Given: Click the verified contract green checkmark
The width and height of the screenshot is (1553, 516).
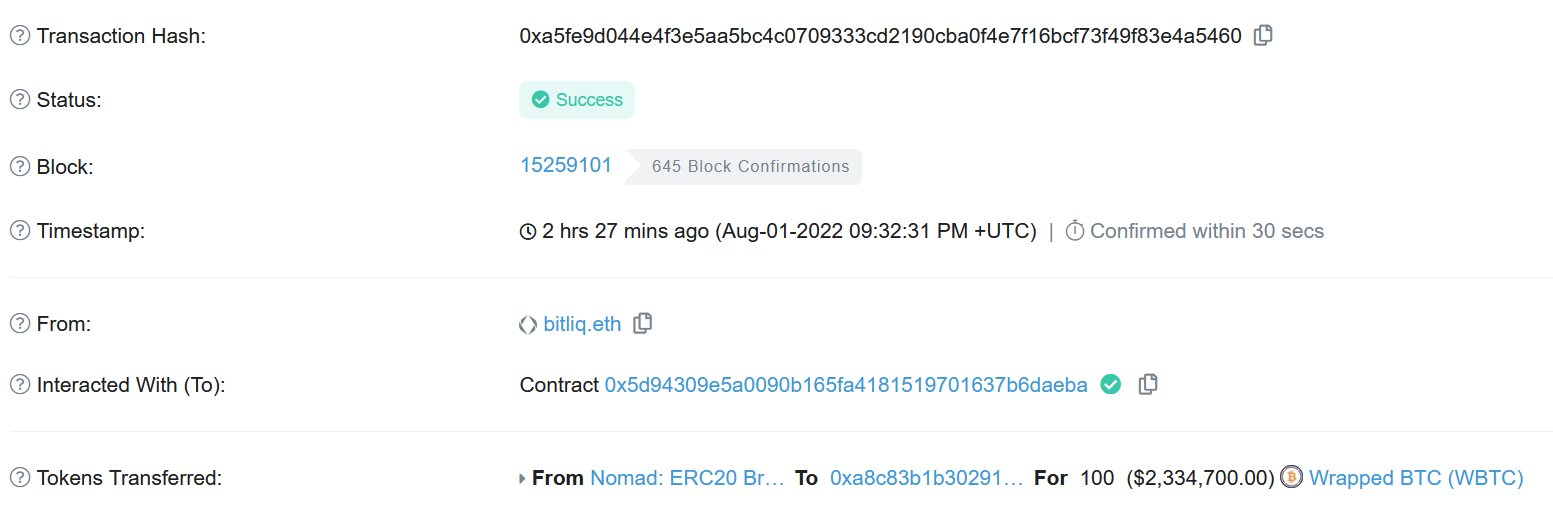Looking at the screenshot, I should (x=1110, y=384).
